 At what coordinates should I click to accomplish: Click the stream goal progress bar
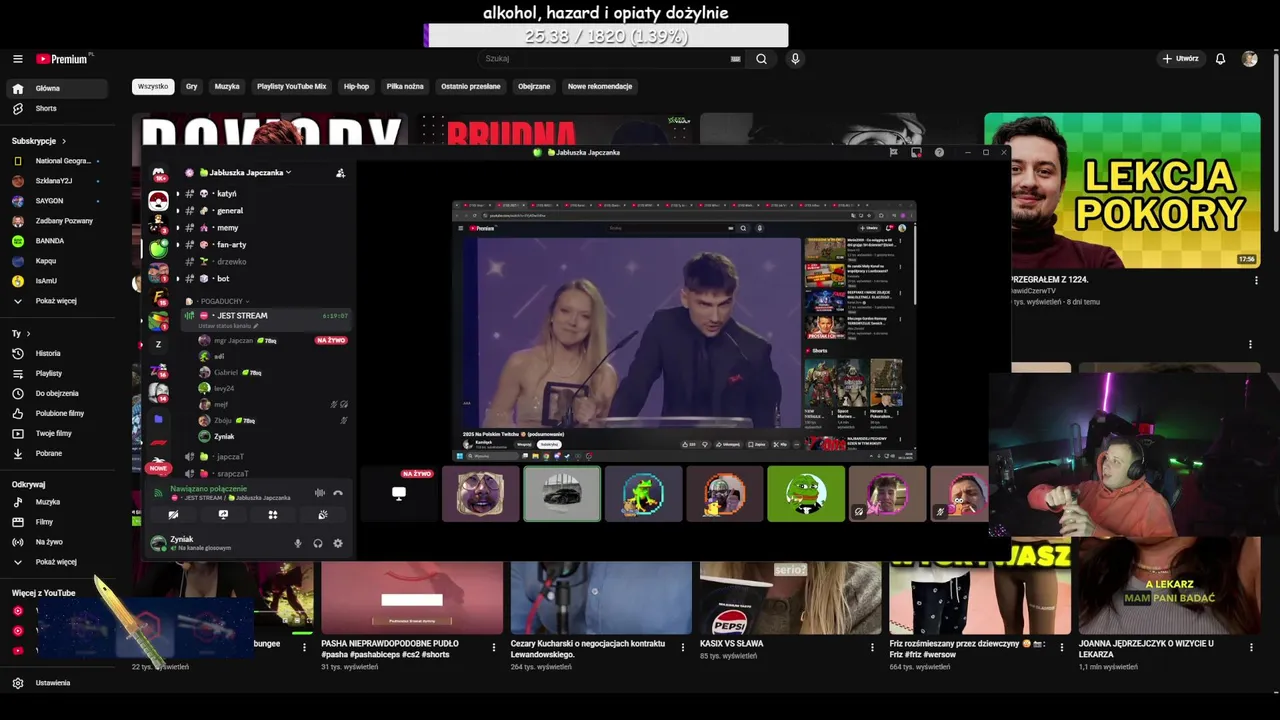click(x=606, y=36)
